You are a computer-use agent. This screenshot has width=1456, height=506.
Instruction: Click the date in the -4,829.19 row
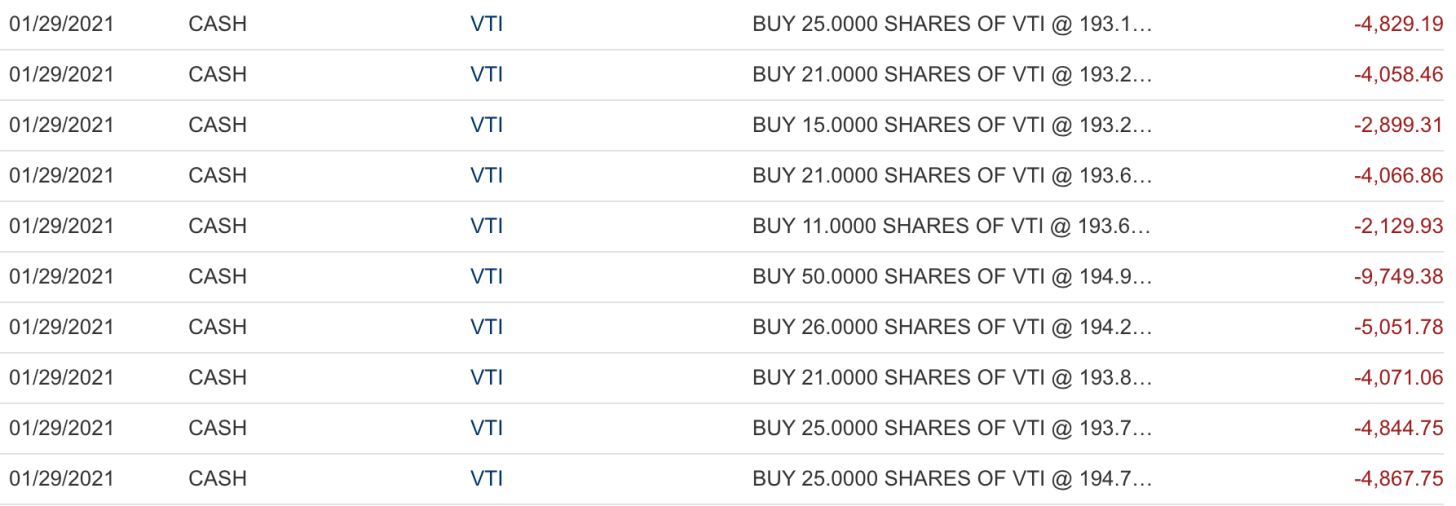61,24
